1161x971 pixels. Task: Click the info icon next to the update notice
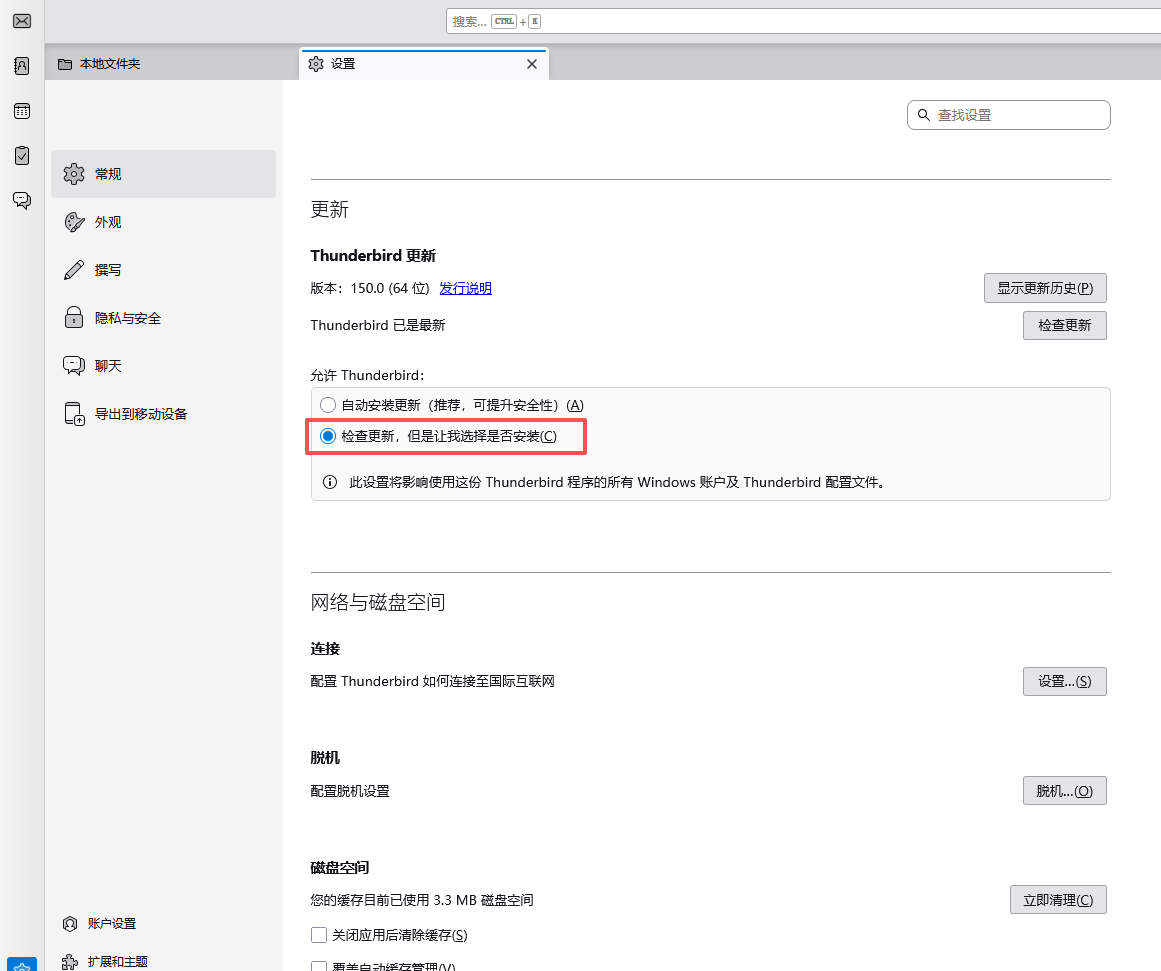point(330,482)
